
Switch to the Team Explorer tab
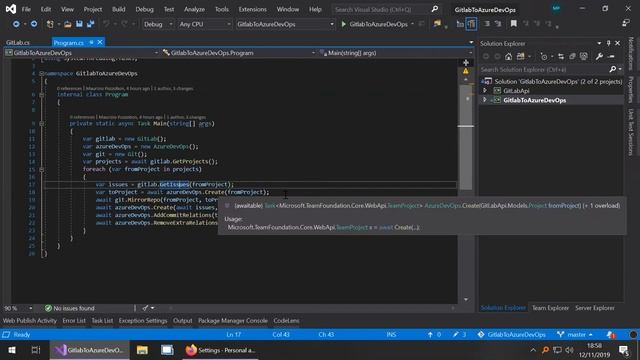pos(550,308)
